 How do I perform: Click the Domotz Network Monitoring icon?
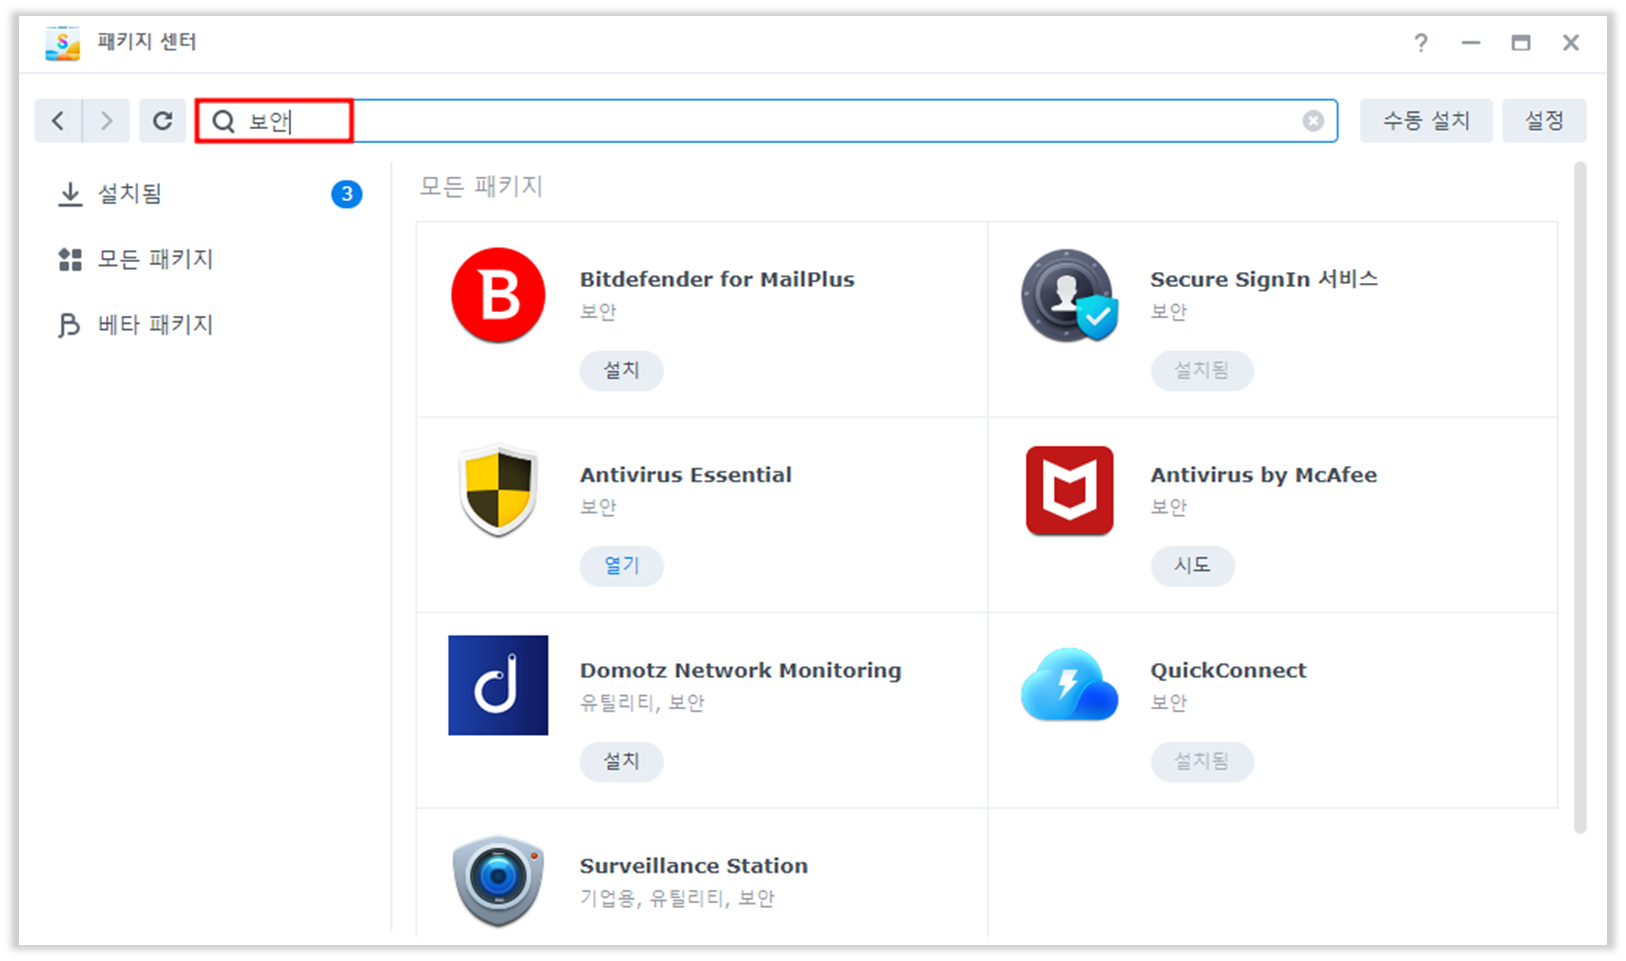tap(498, 685)
